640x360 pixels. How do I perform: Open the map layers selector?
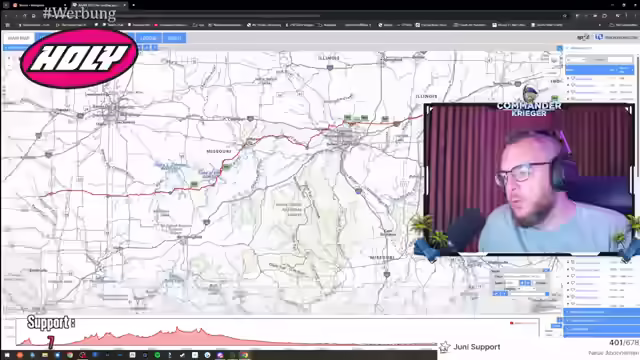pyautogui.click(x=554, y=60)
